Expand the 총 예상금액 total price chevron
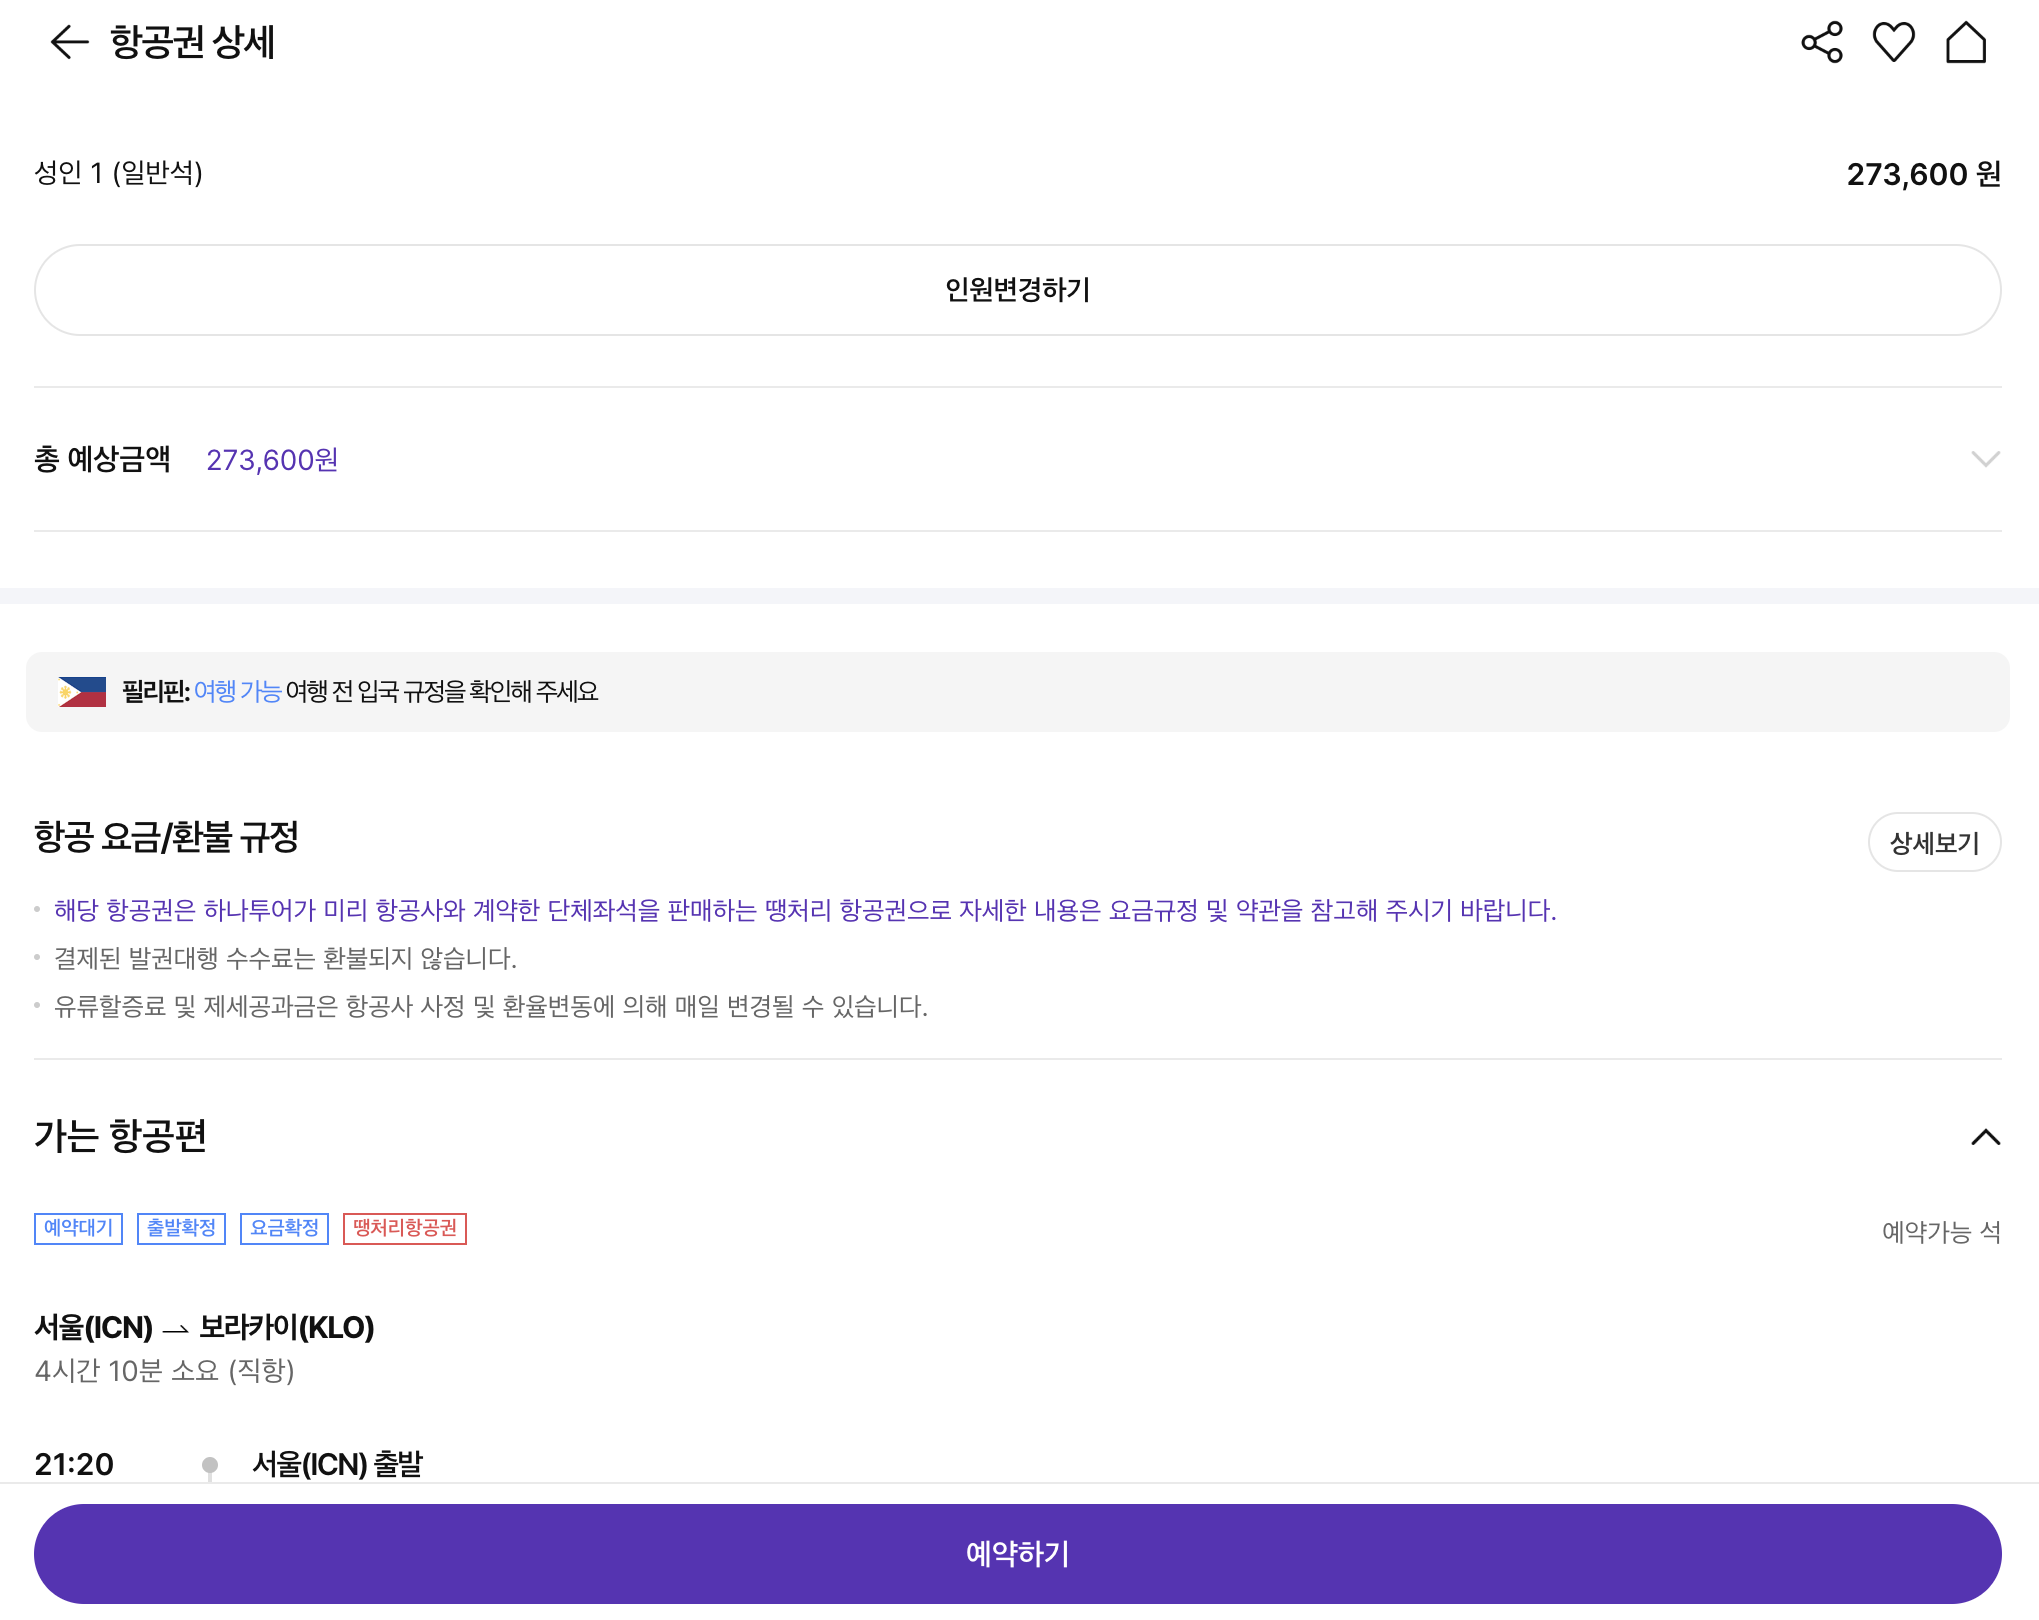 (1984, 459)
